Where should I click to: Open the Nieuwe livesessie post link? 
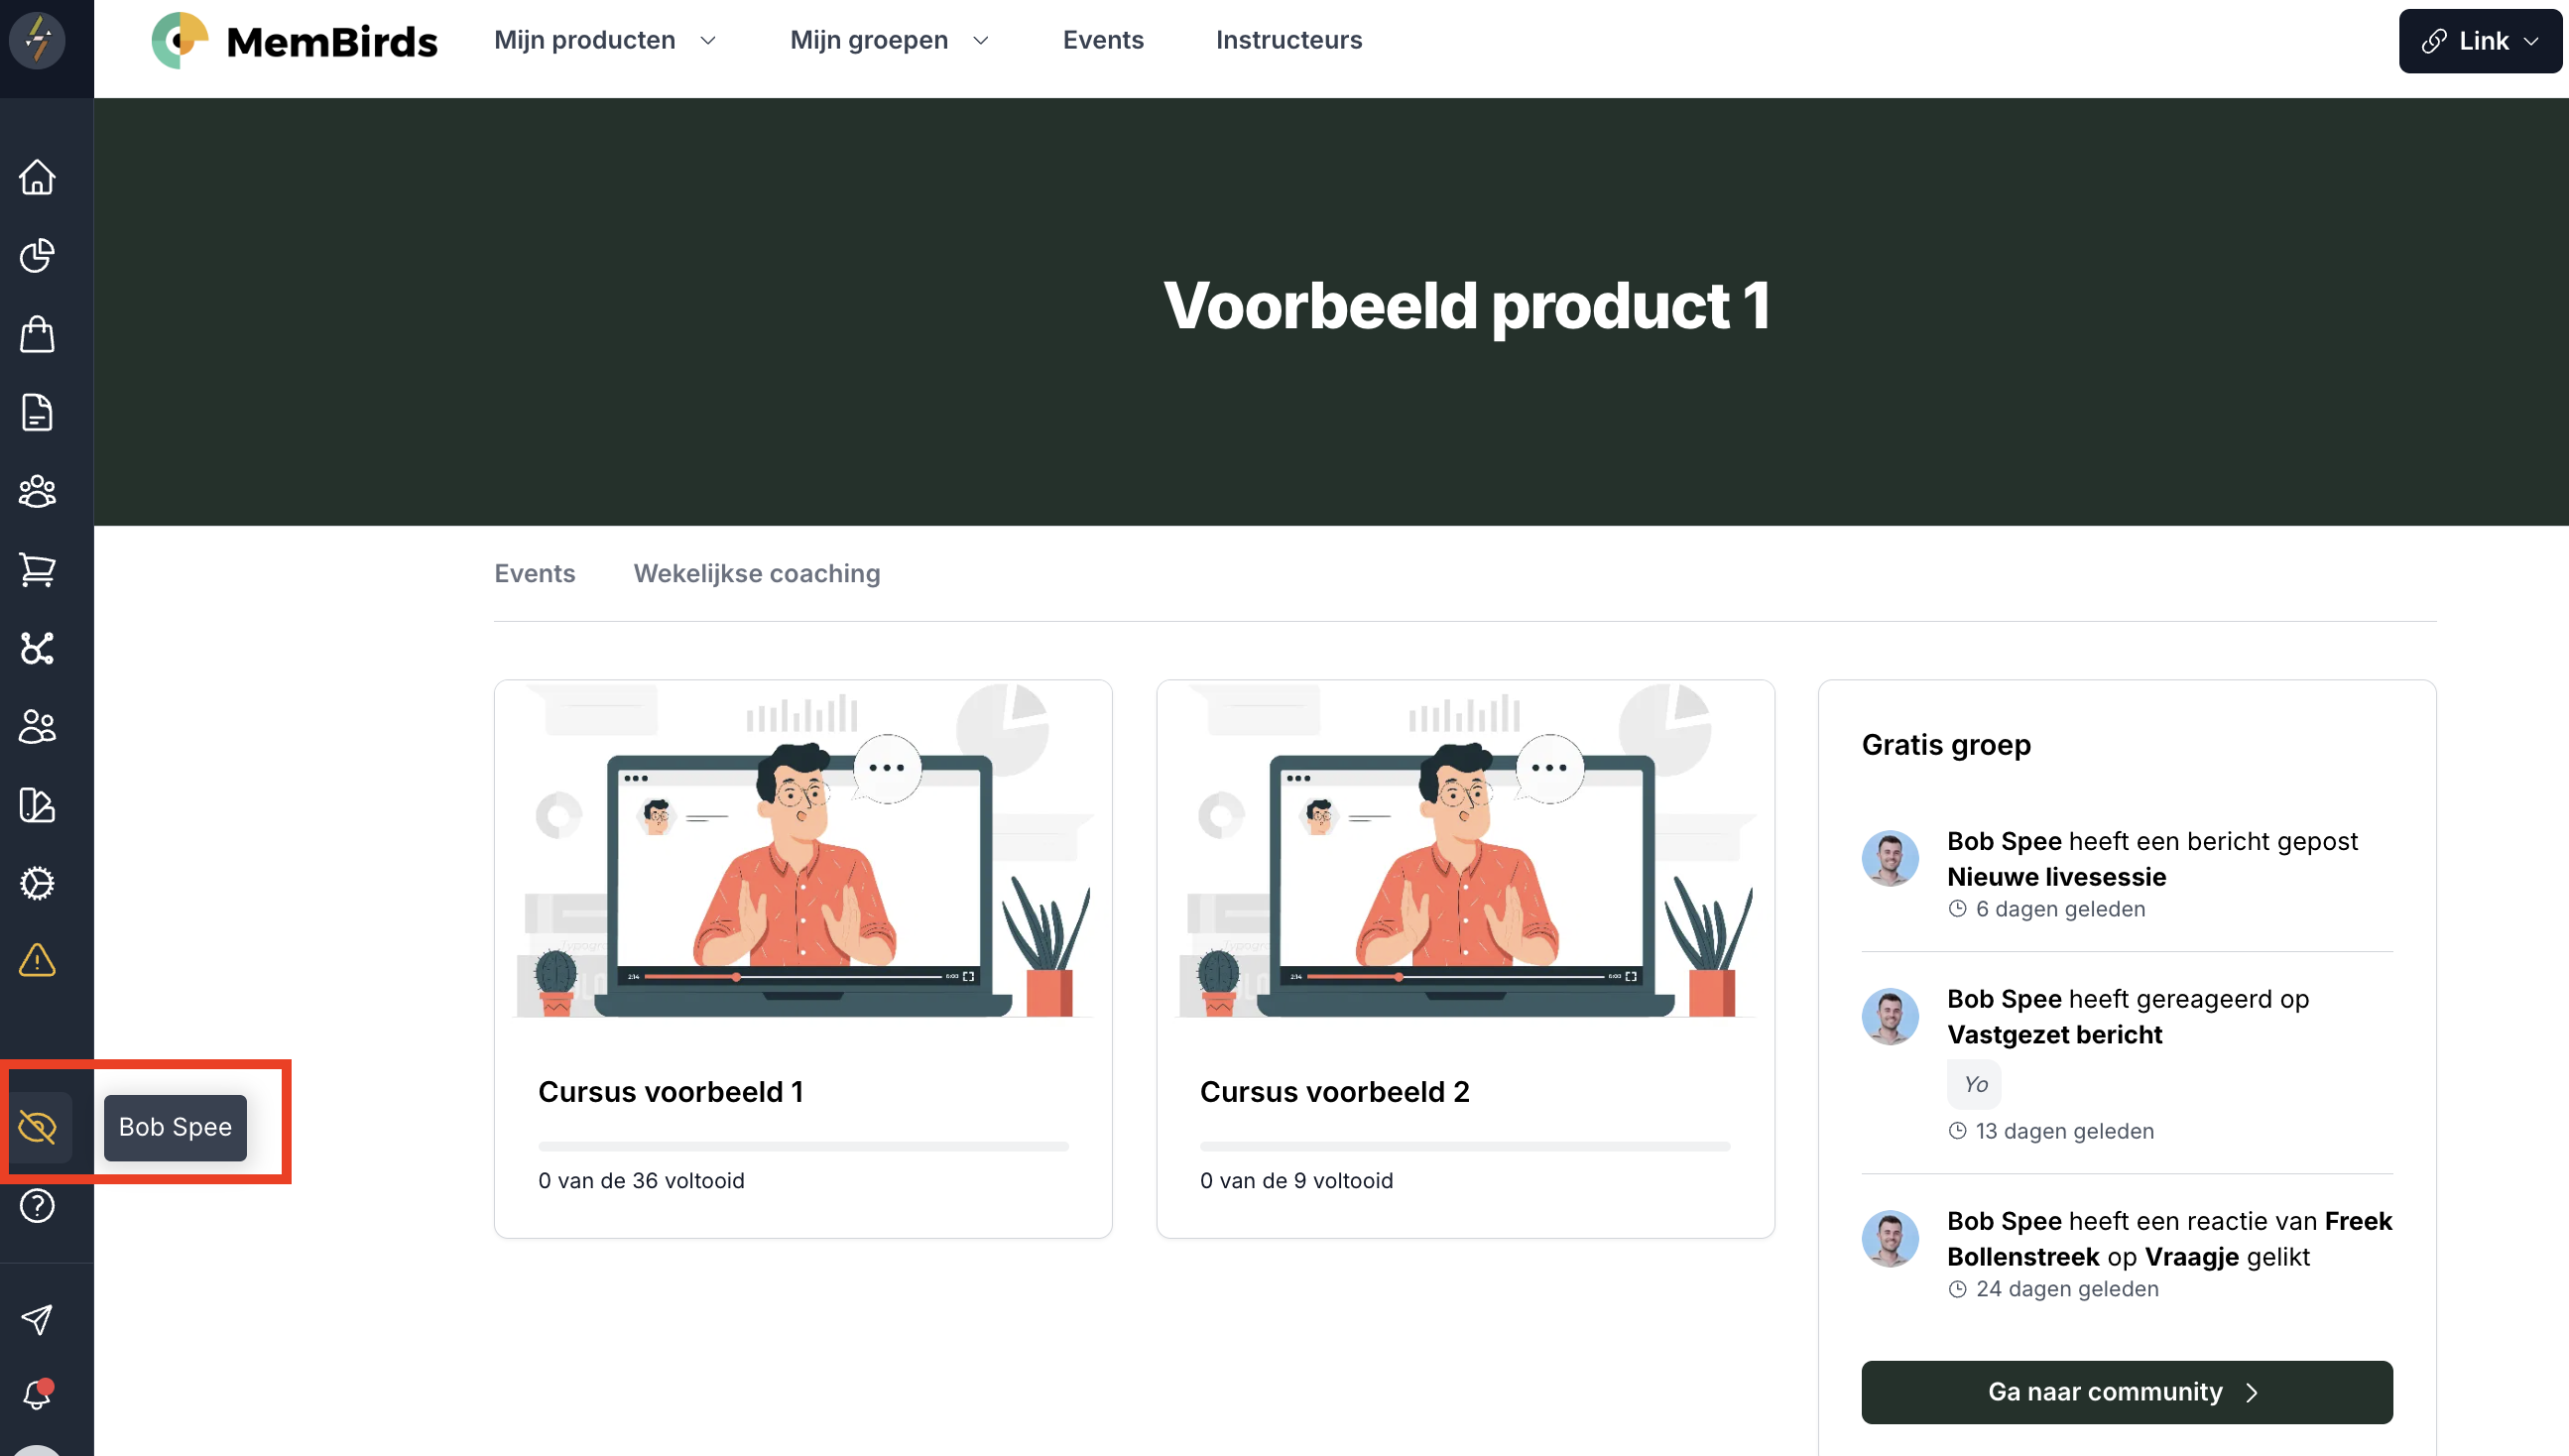pos(2056,877)
